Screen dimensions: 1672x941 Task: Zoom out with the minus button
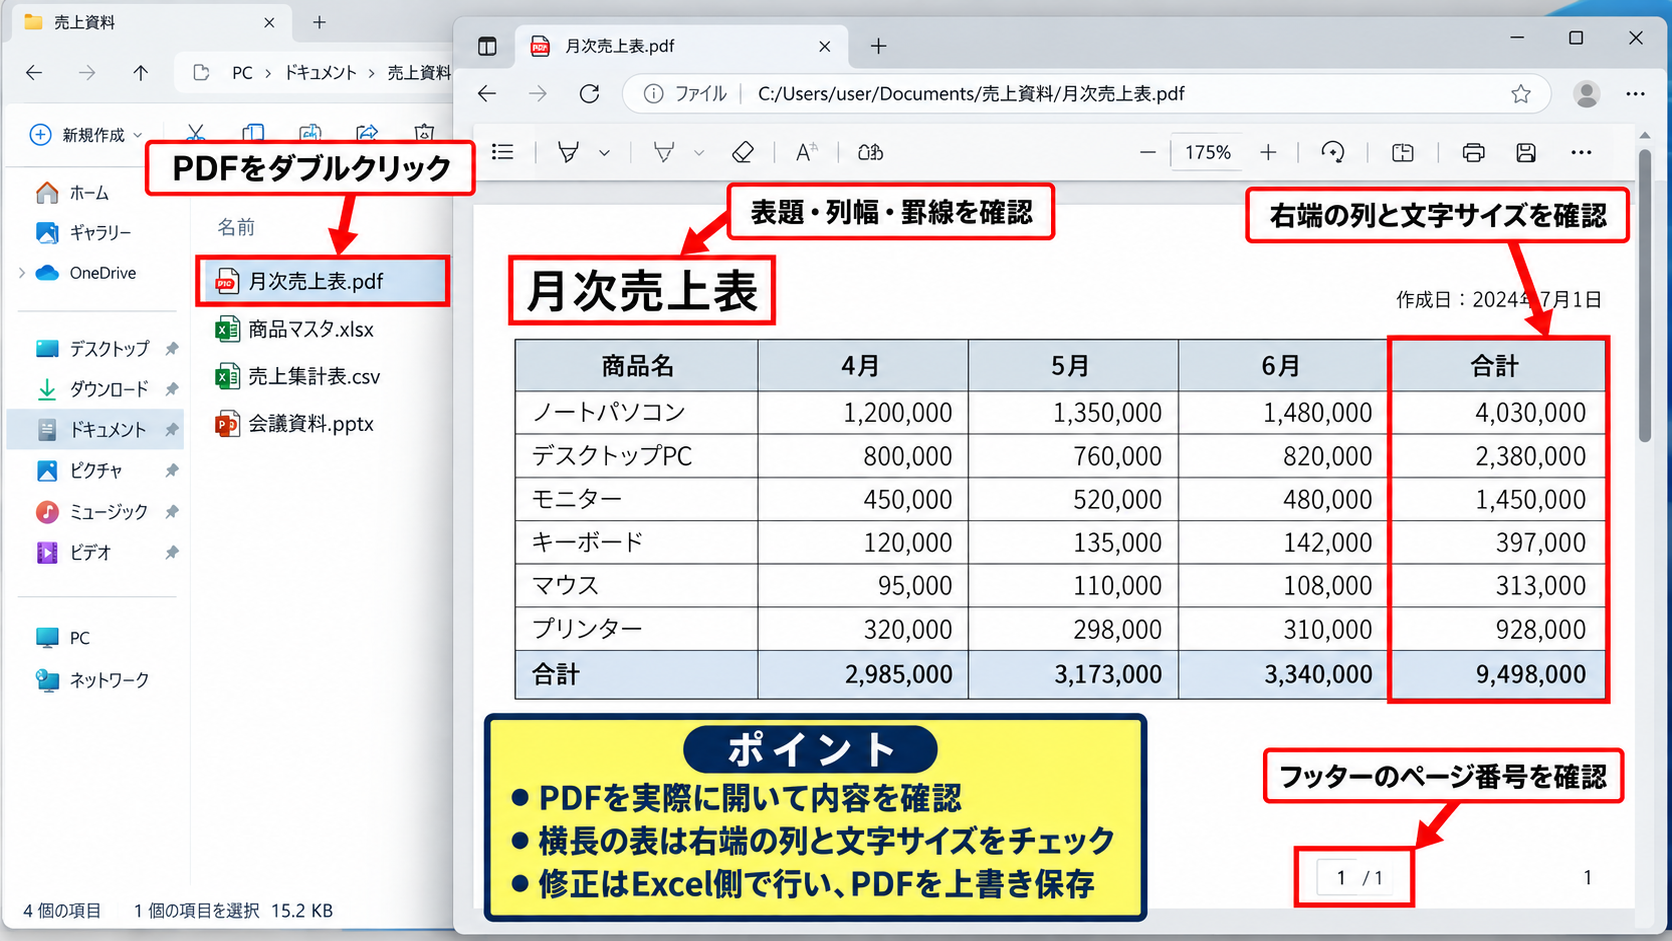pos(1148,152)
